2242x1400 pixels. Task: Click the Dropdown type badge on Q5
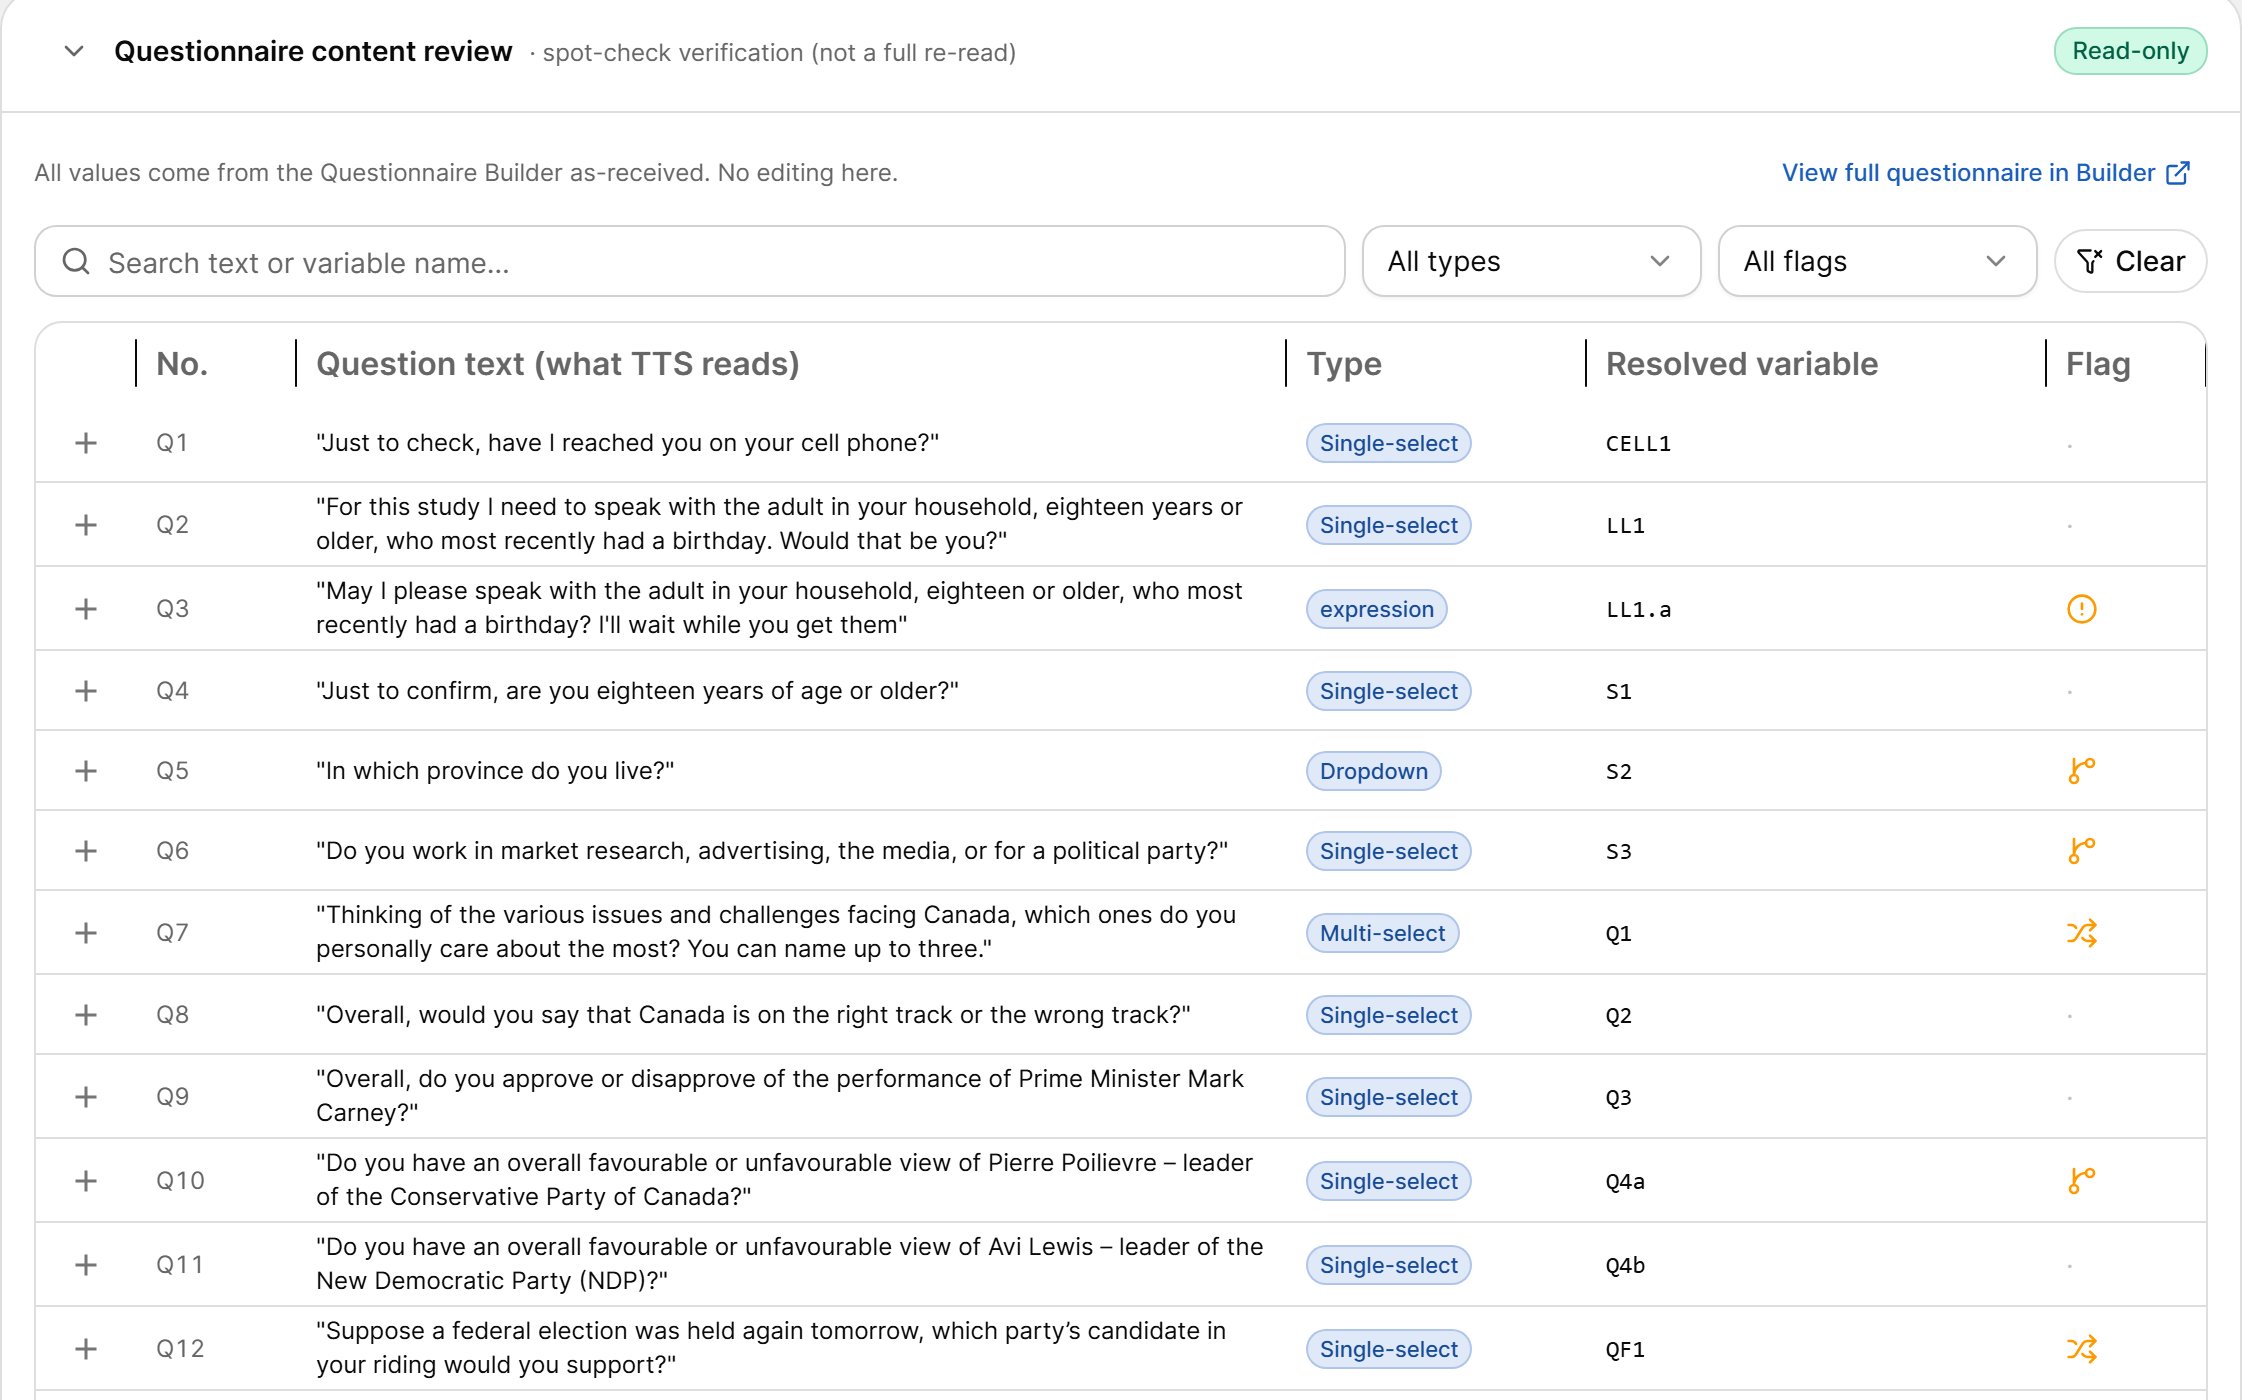click(1373, 771)
